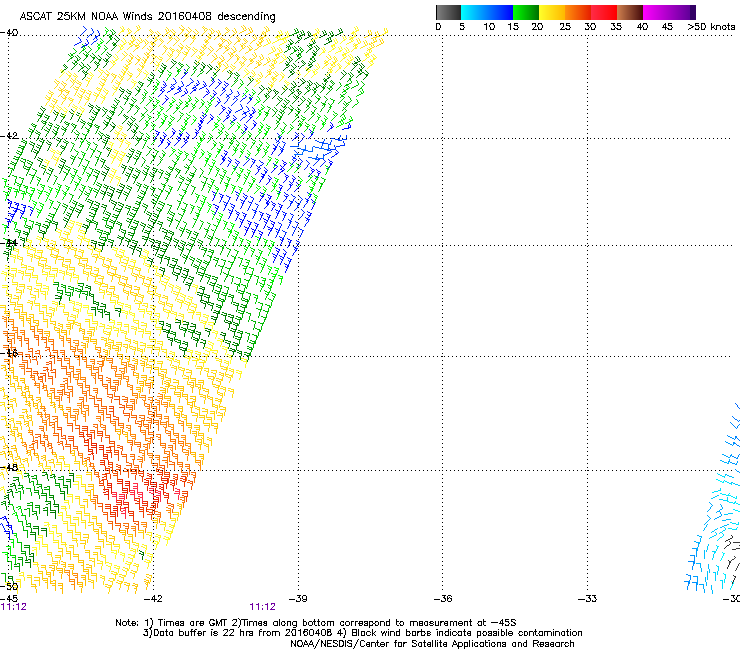This screenshot has width=740, height=650.
Task: Click the '>50 knots' legend label
Action: pyautogui.click(x=711, y=27)
